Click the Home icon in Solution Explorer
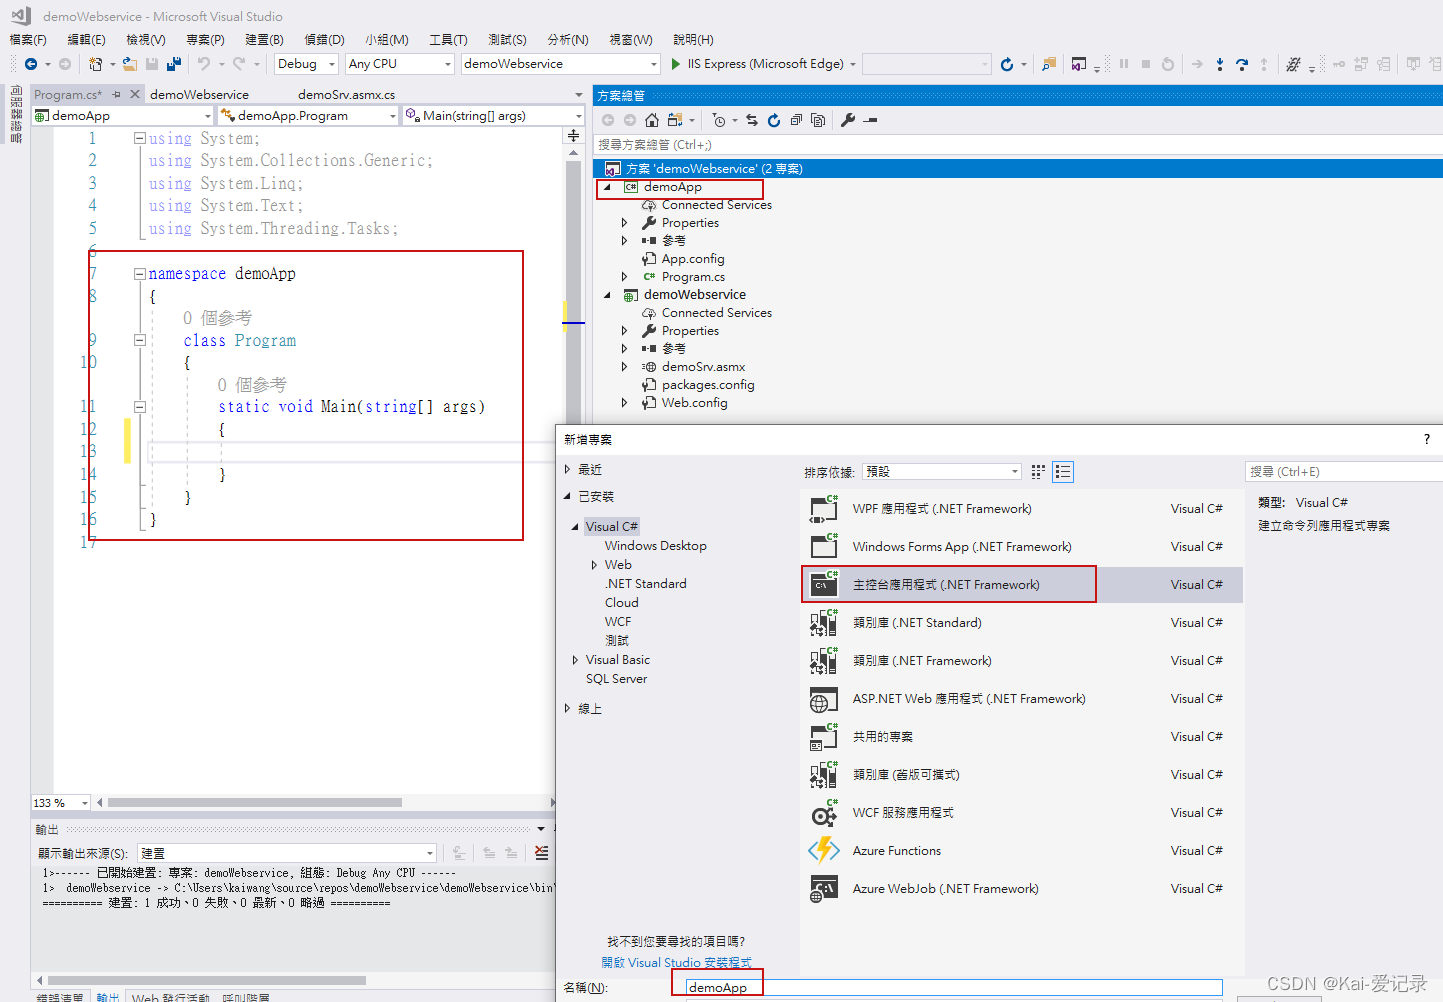Image resolution: width=1443 pixels, height=1002 pixels. pos(652,120)
